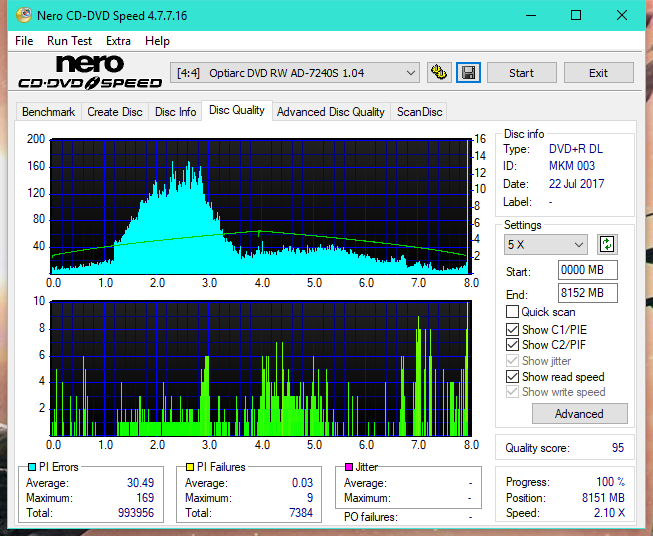Click the Progress value 100 %

click(x=610, y=482)
